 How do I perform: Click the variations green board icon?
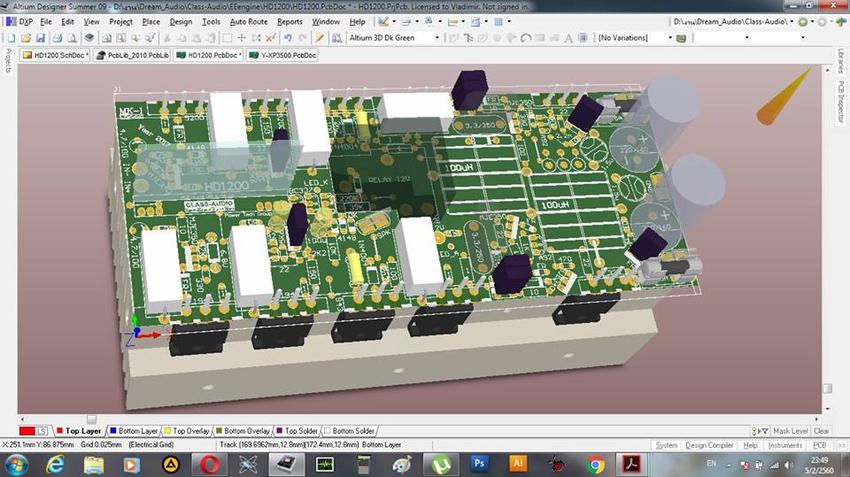(682, 38)
